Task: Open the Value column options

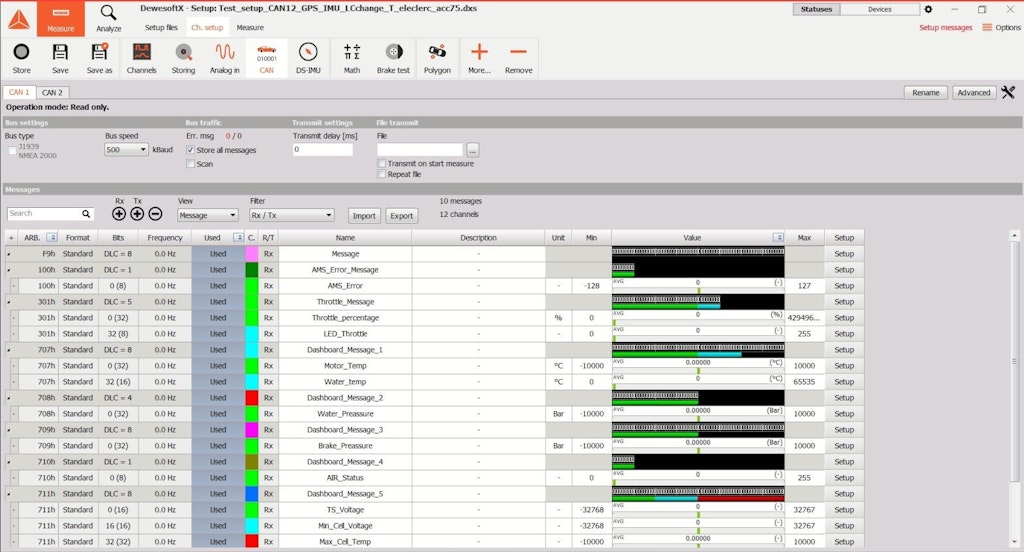Action: point(778,238)
